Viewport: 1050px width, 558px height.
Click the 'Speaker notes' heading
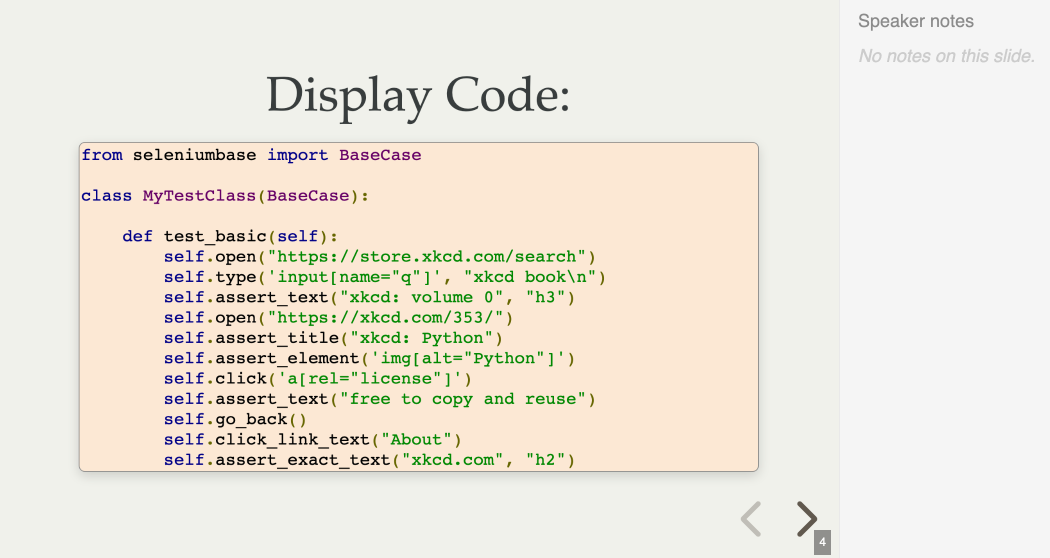(915, 21)
